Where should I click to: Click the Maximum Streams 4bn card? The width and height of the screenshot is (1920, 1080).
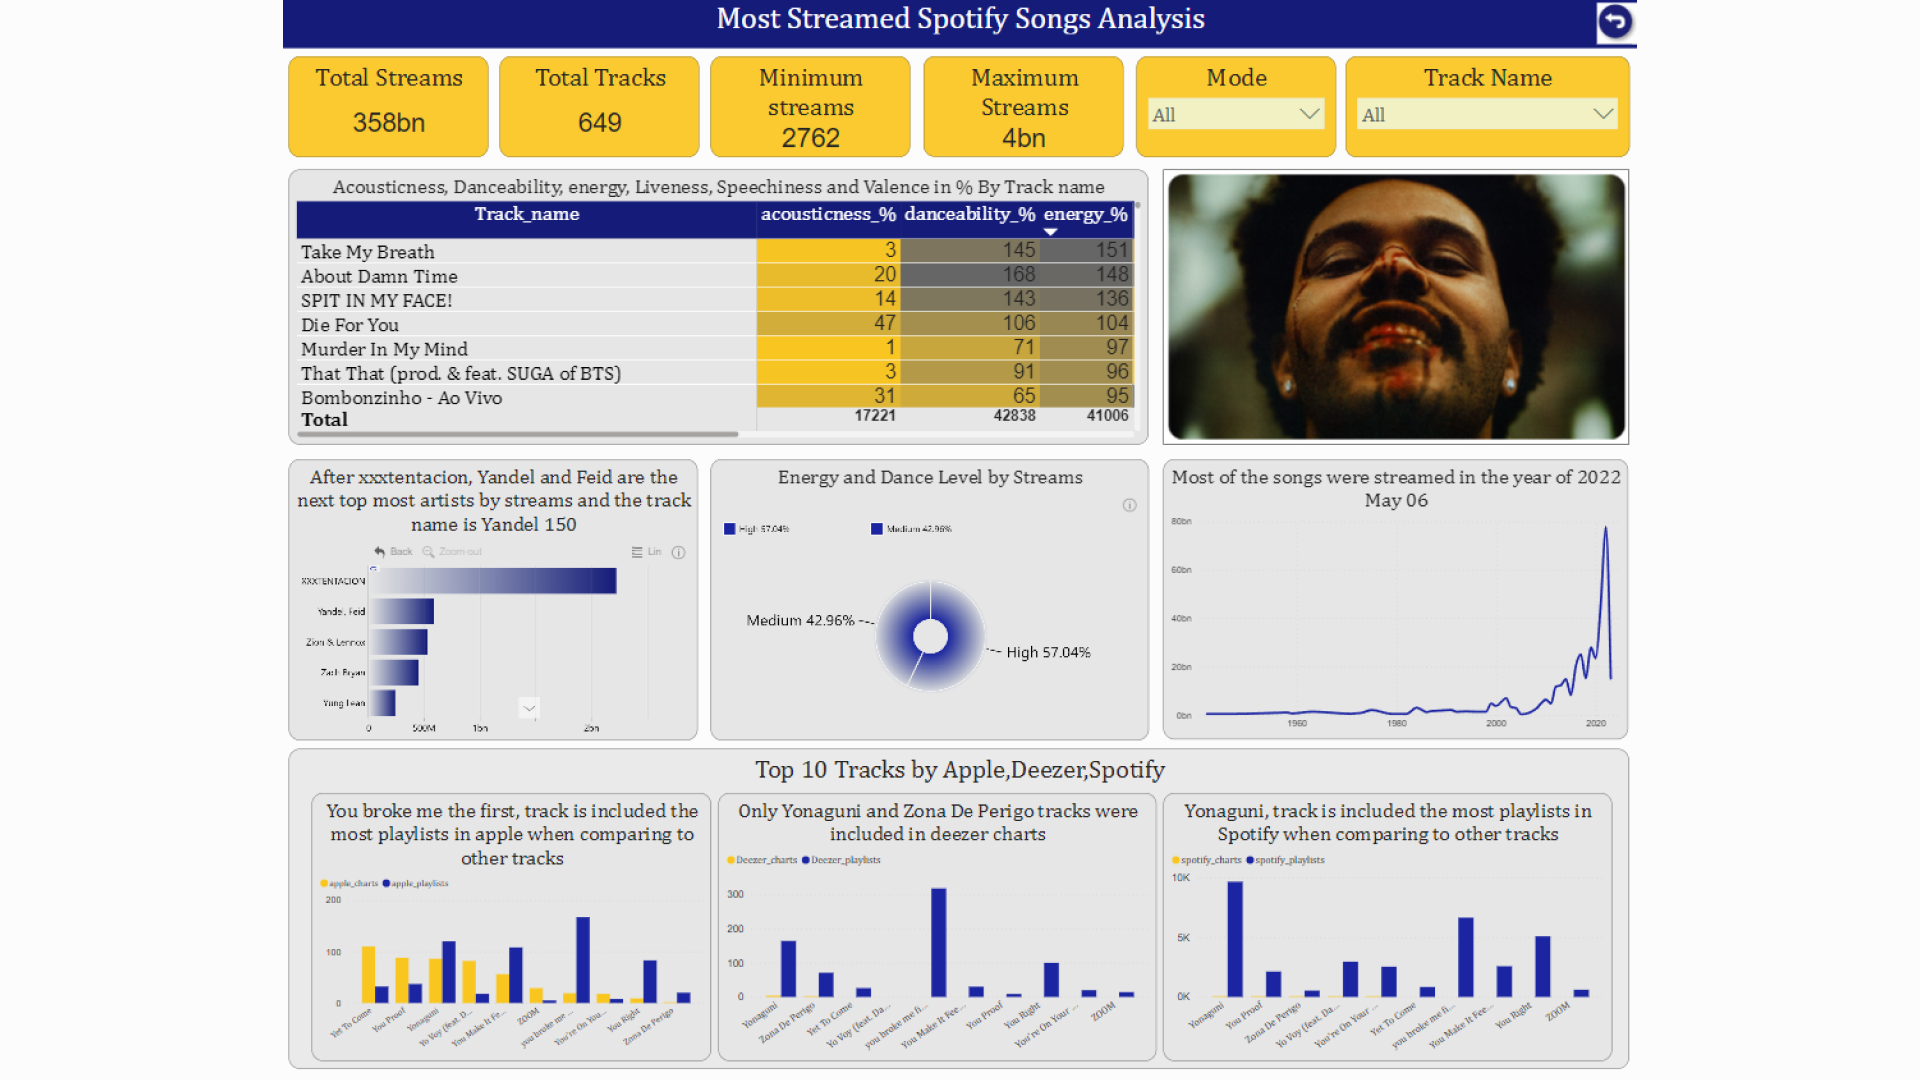coord(1023,106)
